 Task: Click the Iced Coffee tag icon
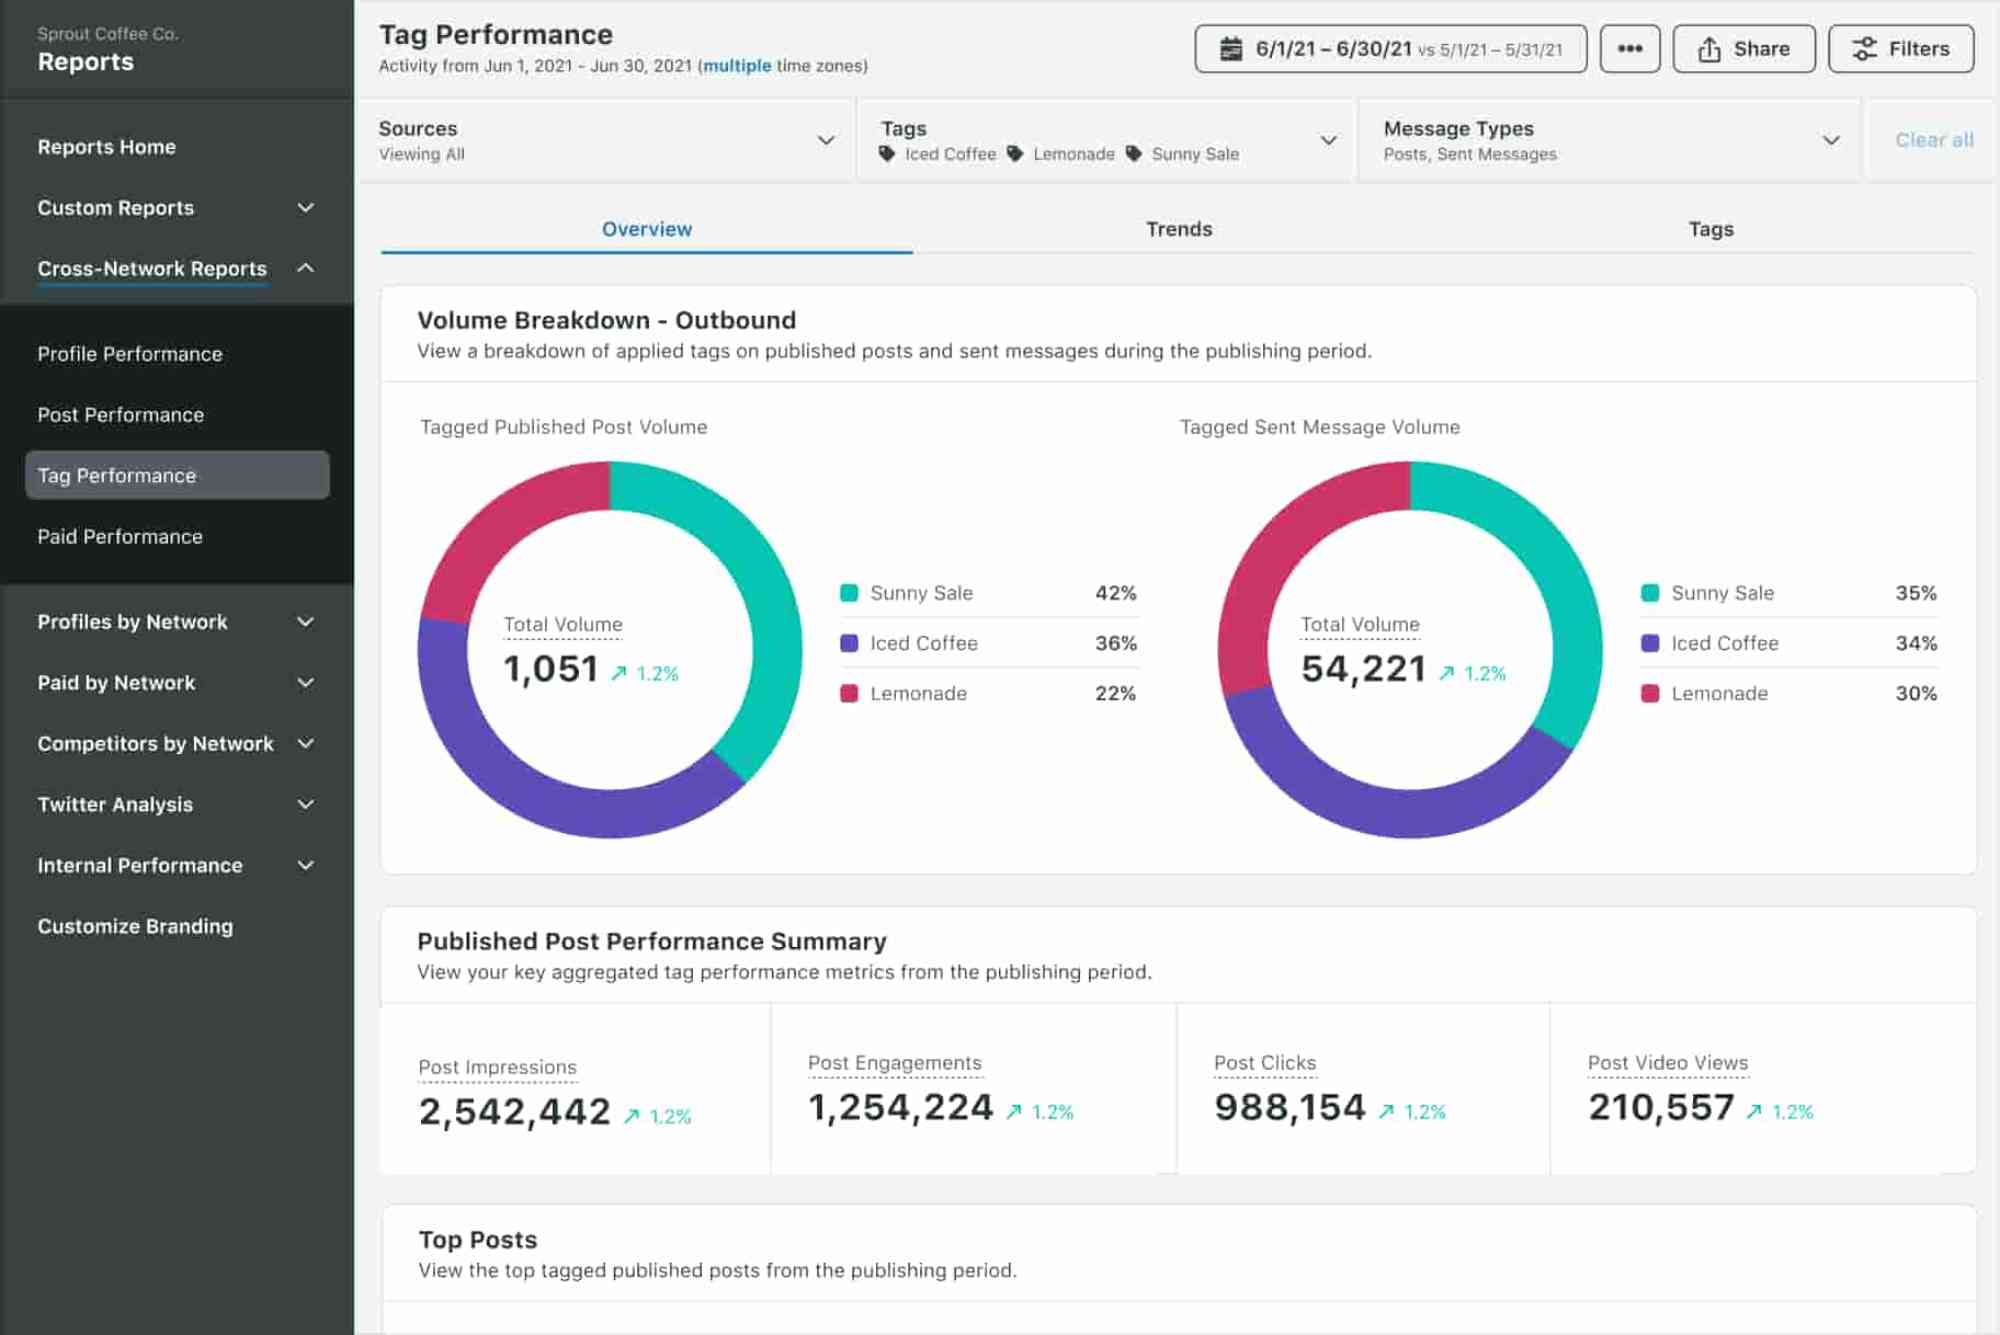click(887, 154)
